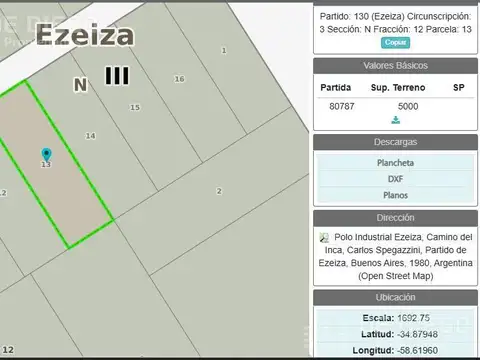Click the Copiar button
480x360 pixels.
click(395, 43)
